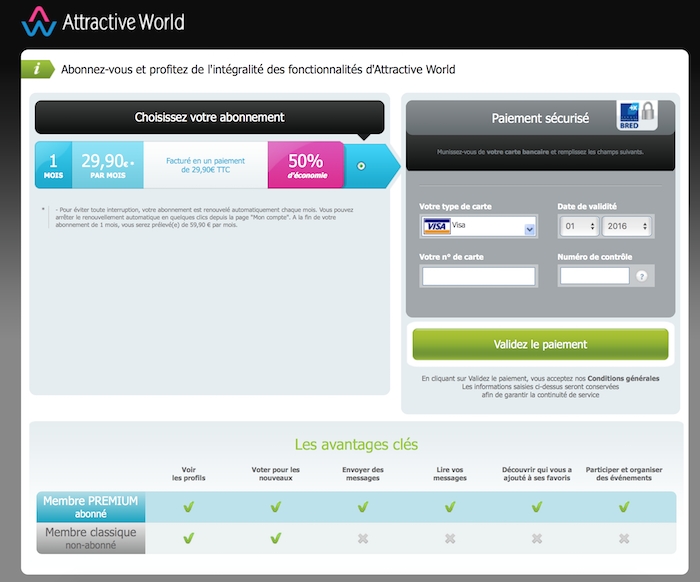Click classique cross under Lire vos messages
The height and width of the screenshot is (582, 700).
[x=450, y=539]
